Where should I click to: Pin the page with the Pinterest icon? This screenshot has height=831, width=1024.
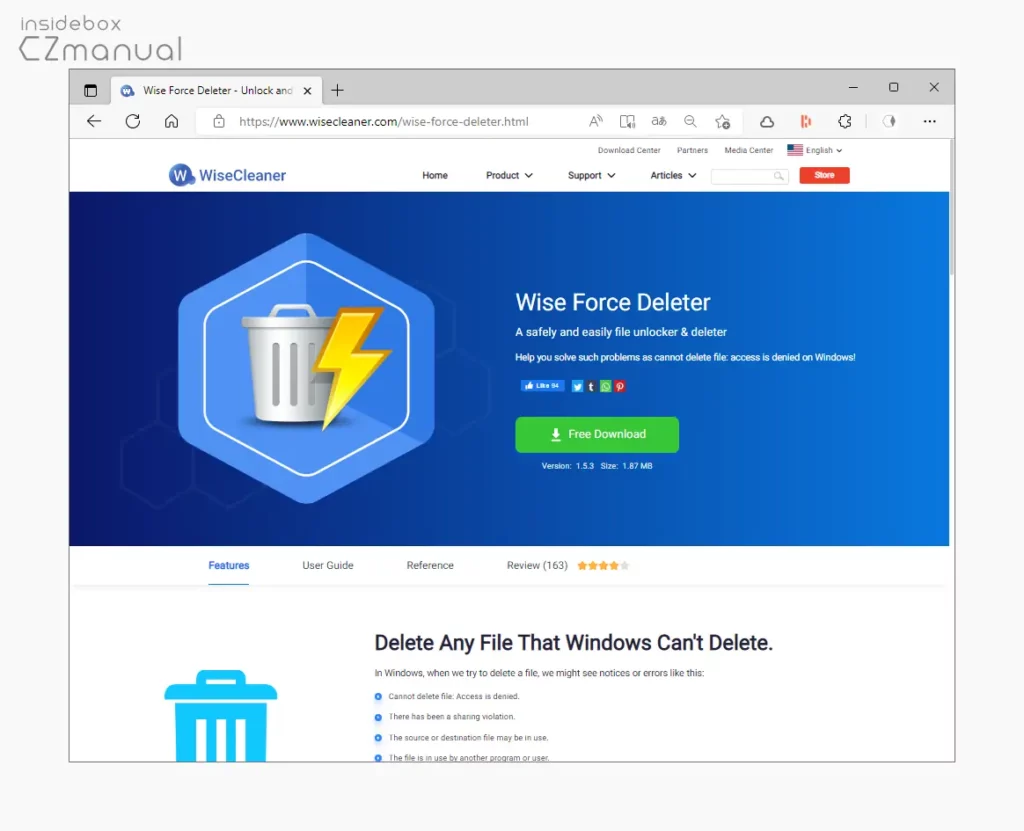pyautogui.click(x=620, y=386)
